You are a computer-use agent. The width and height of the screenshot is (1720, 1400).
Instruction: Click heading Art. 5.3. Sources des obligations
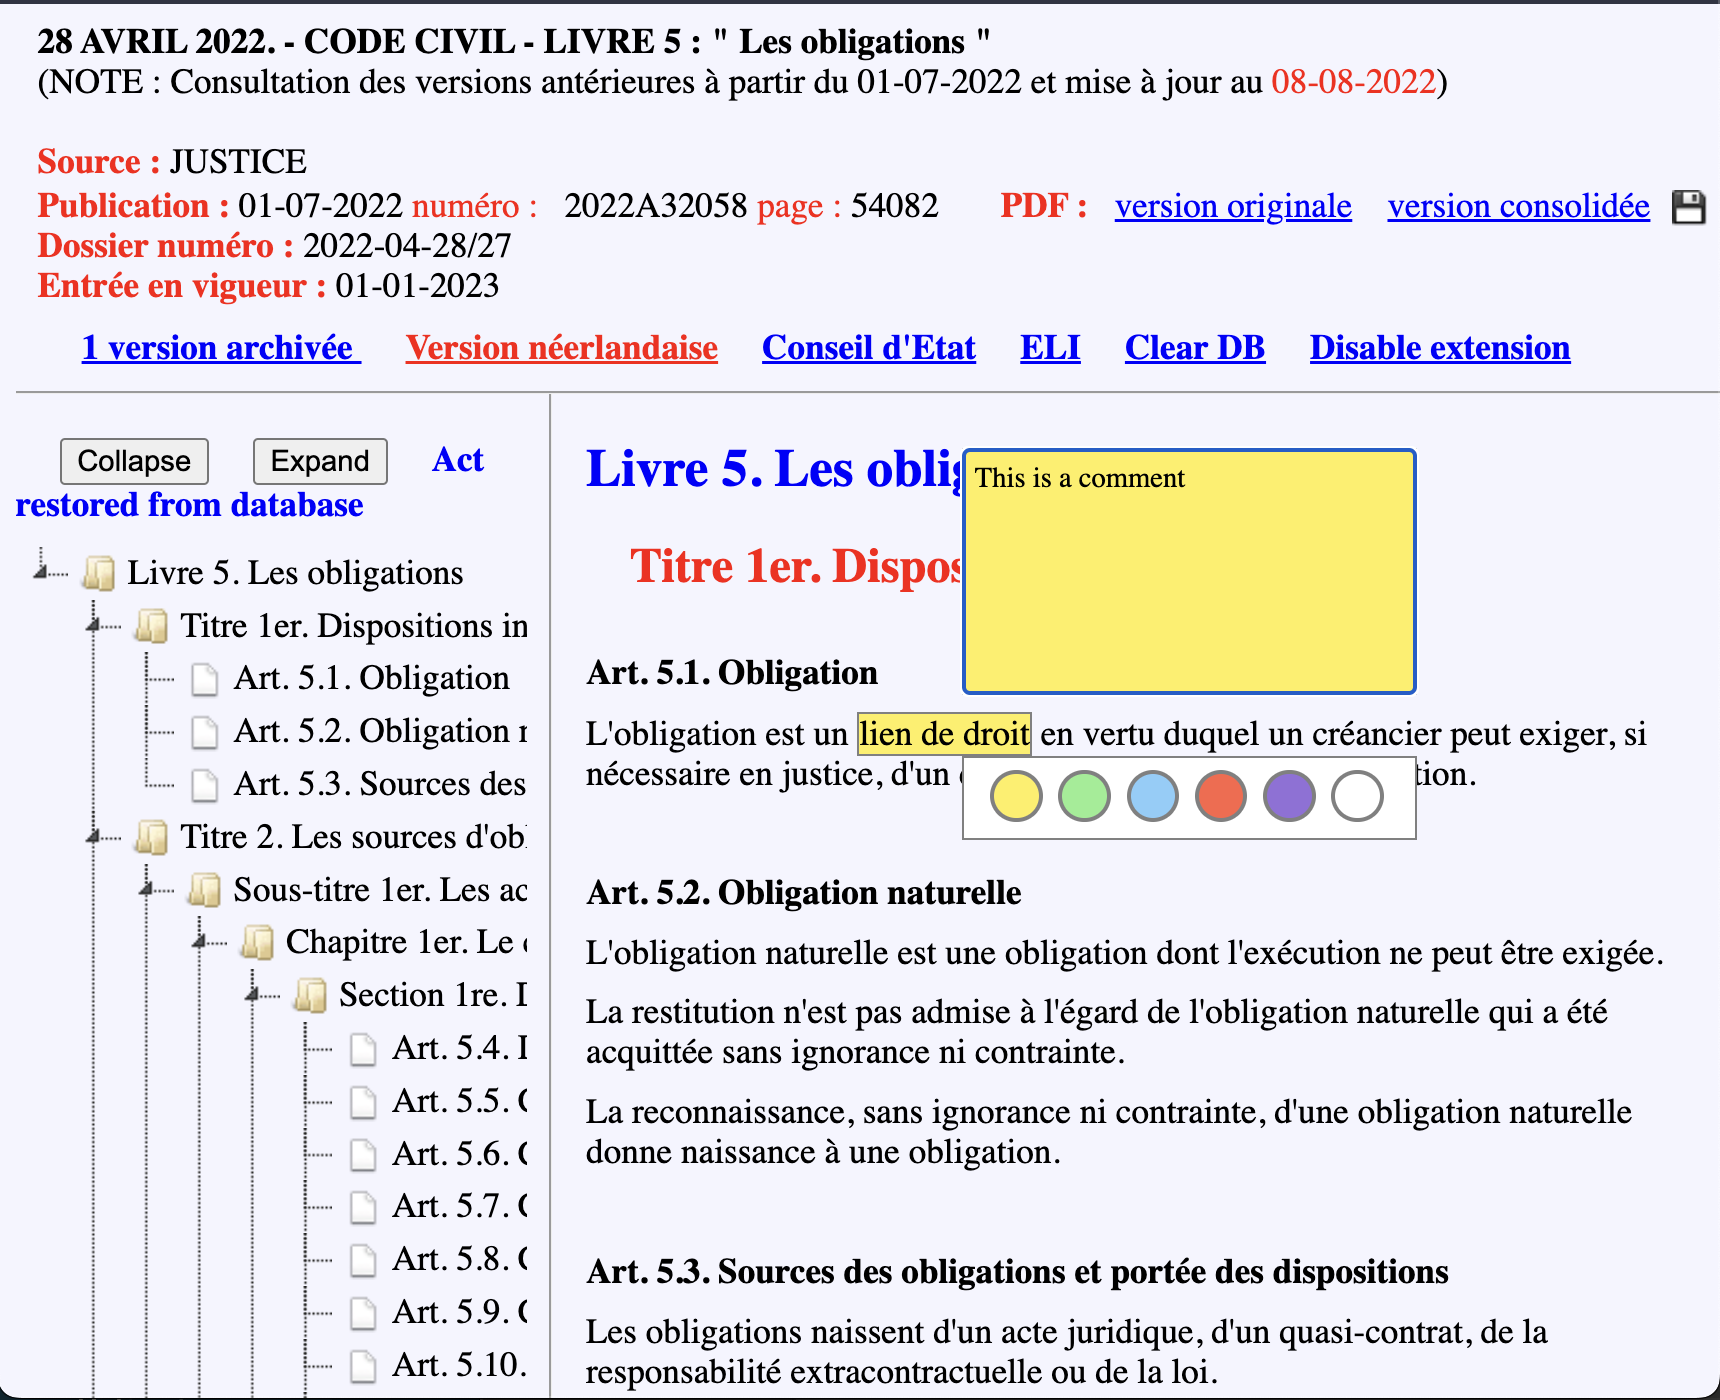point(1018,1272)
